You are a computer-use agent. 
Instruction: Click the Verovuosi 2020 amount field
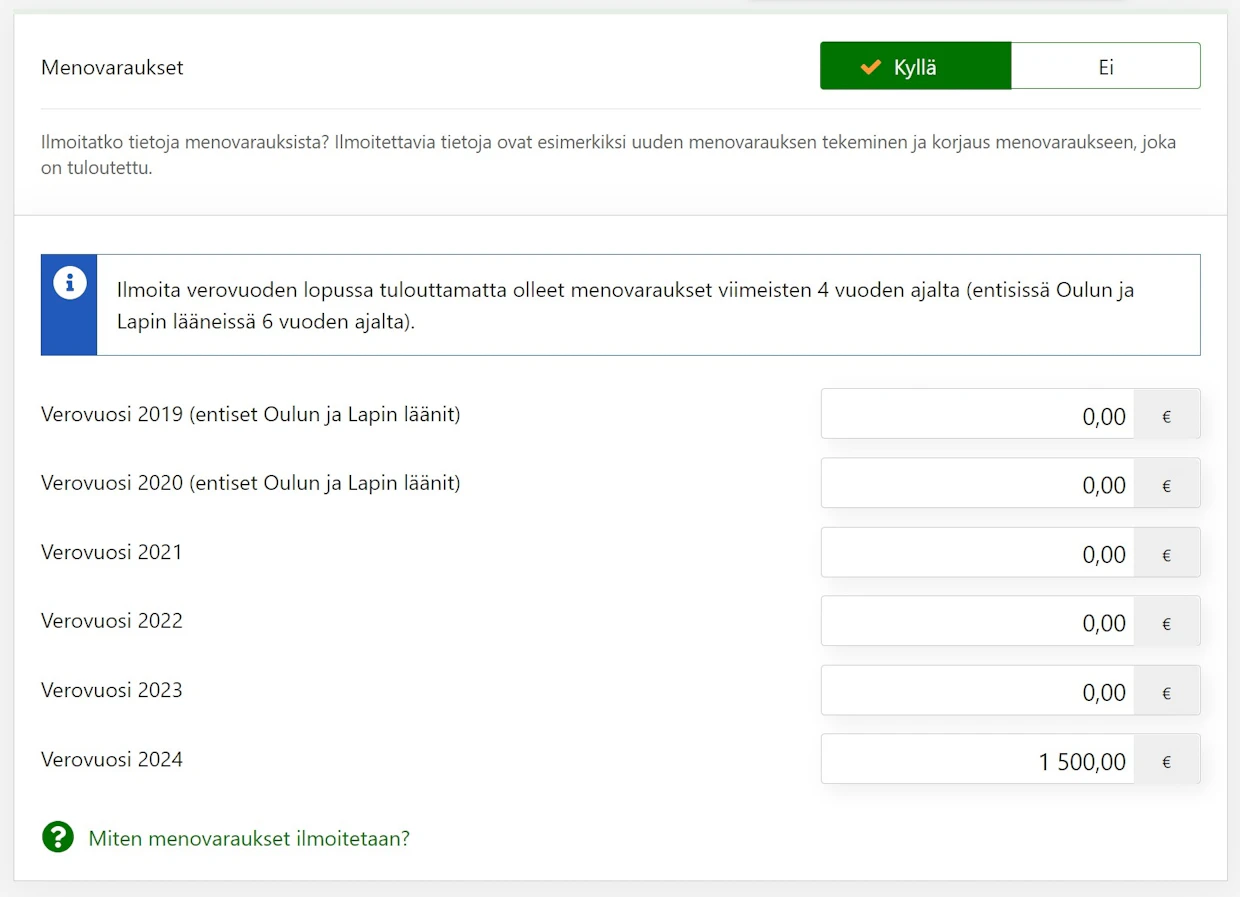pos(978,483)
